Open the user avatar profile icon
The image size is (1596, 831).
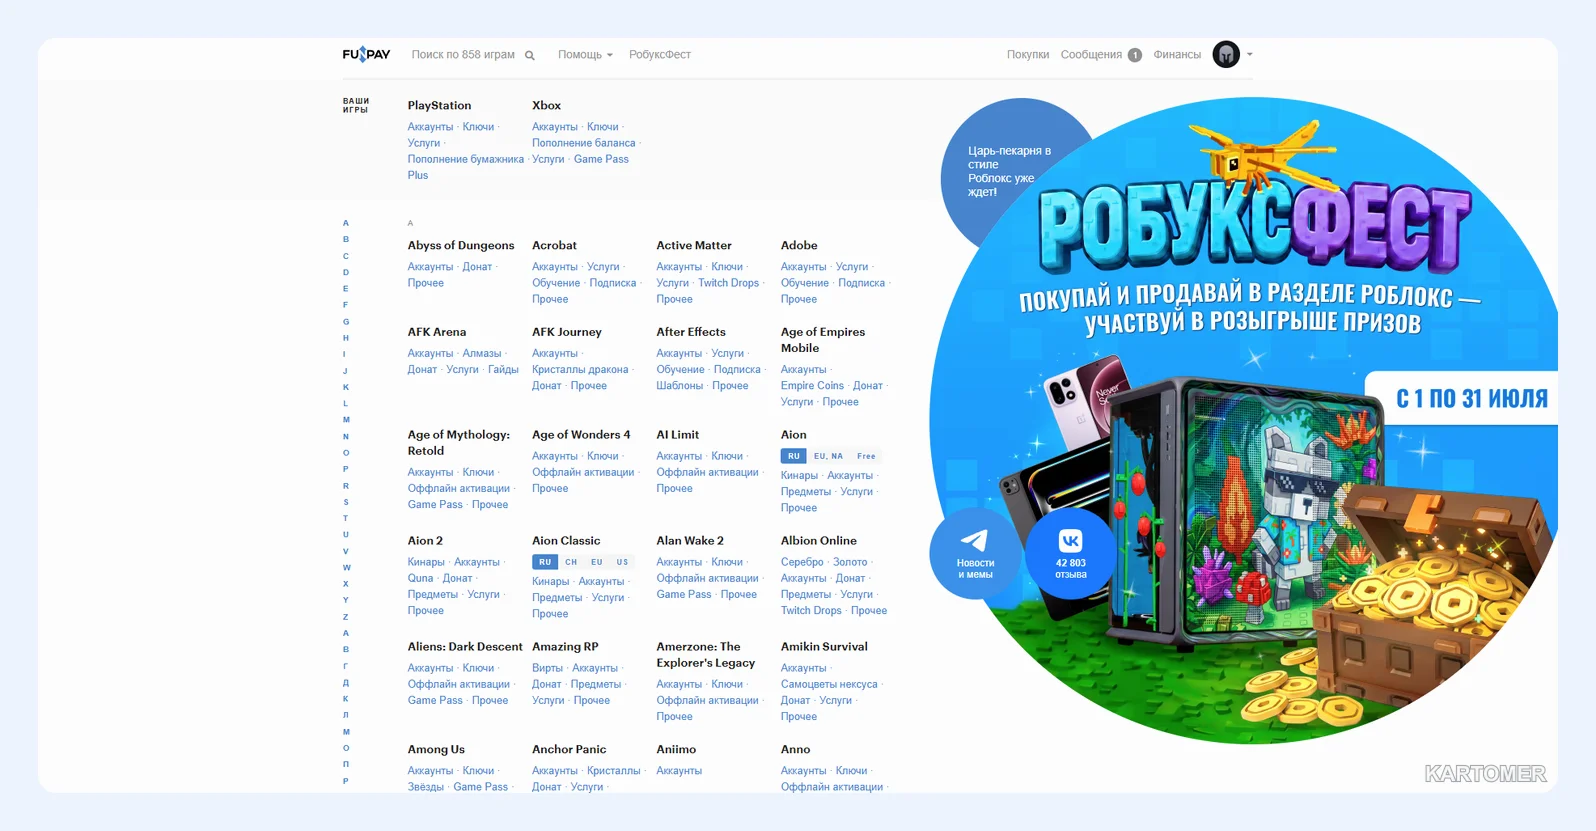tap(1226, 54)
